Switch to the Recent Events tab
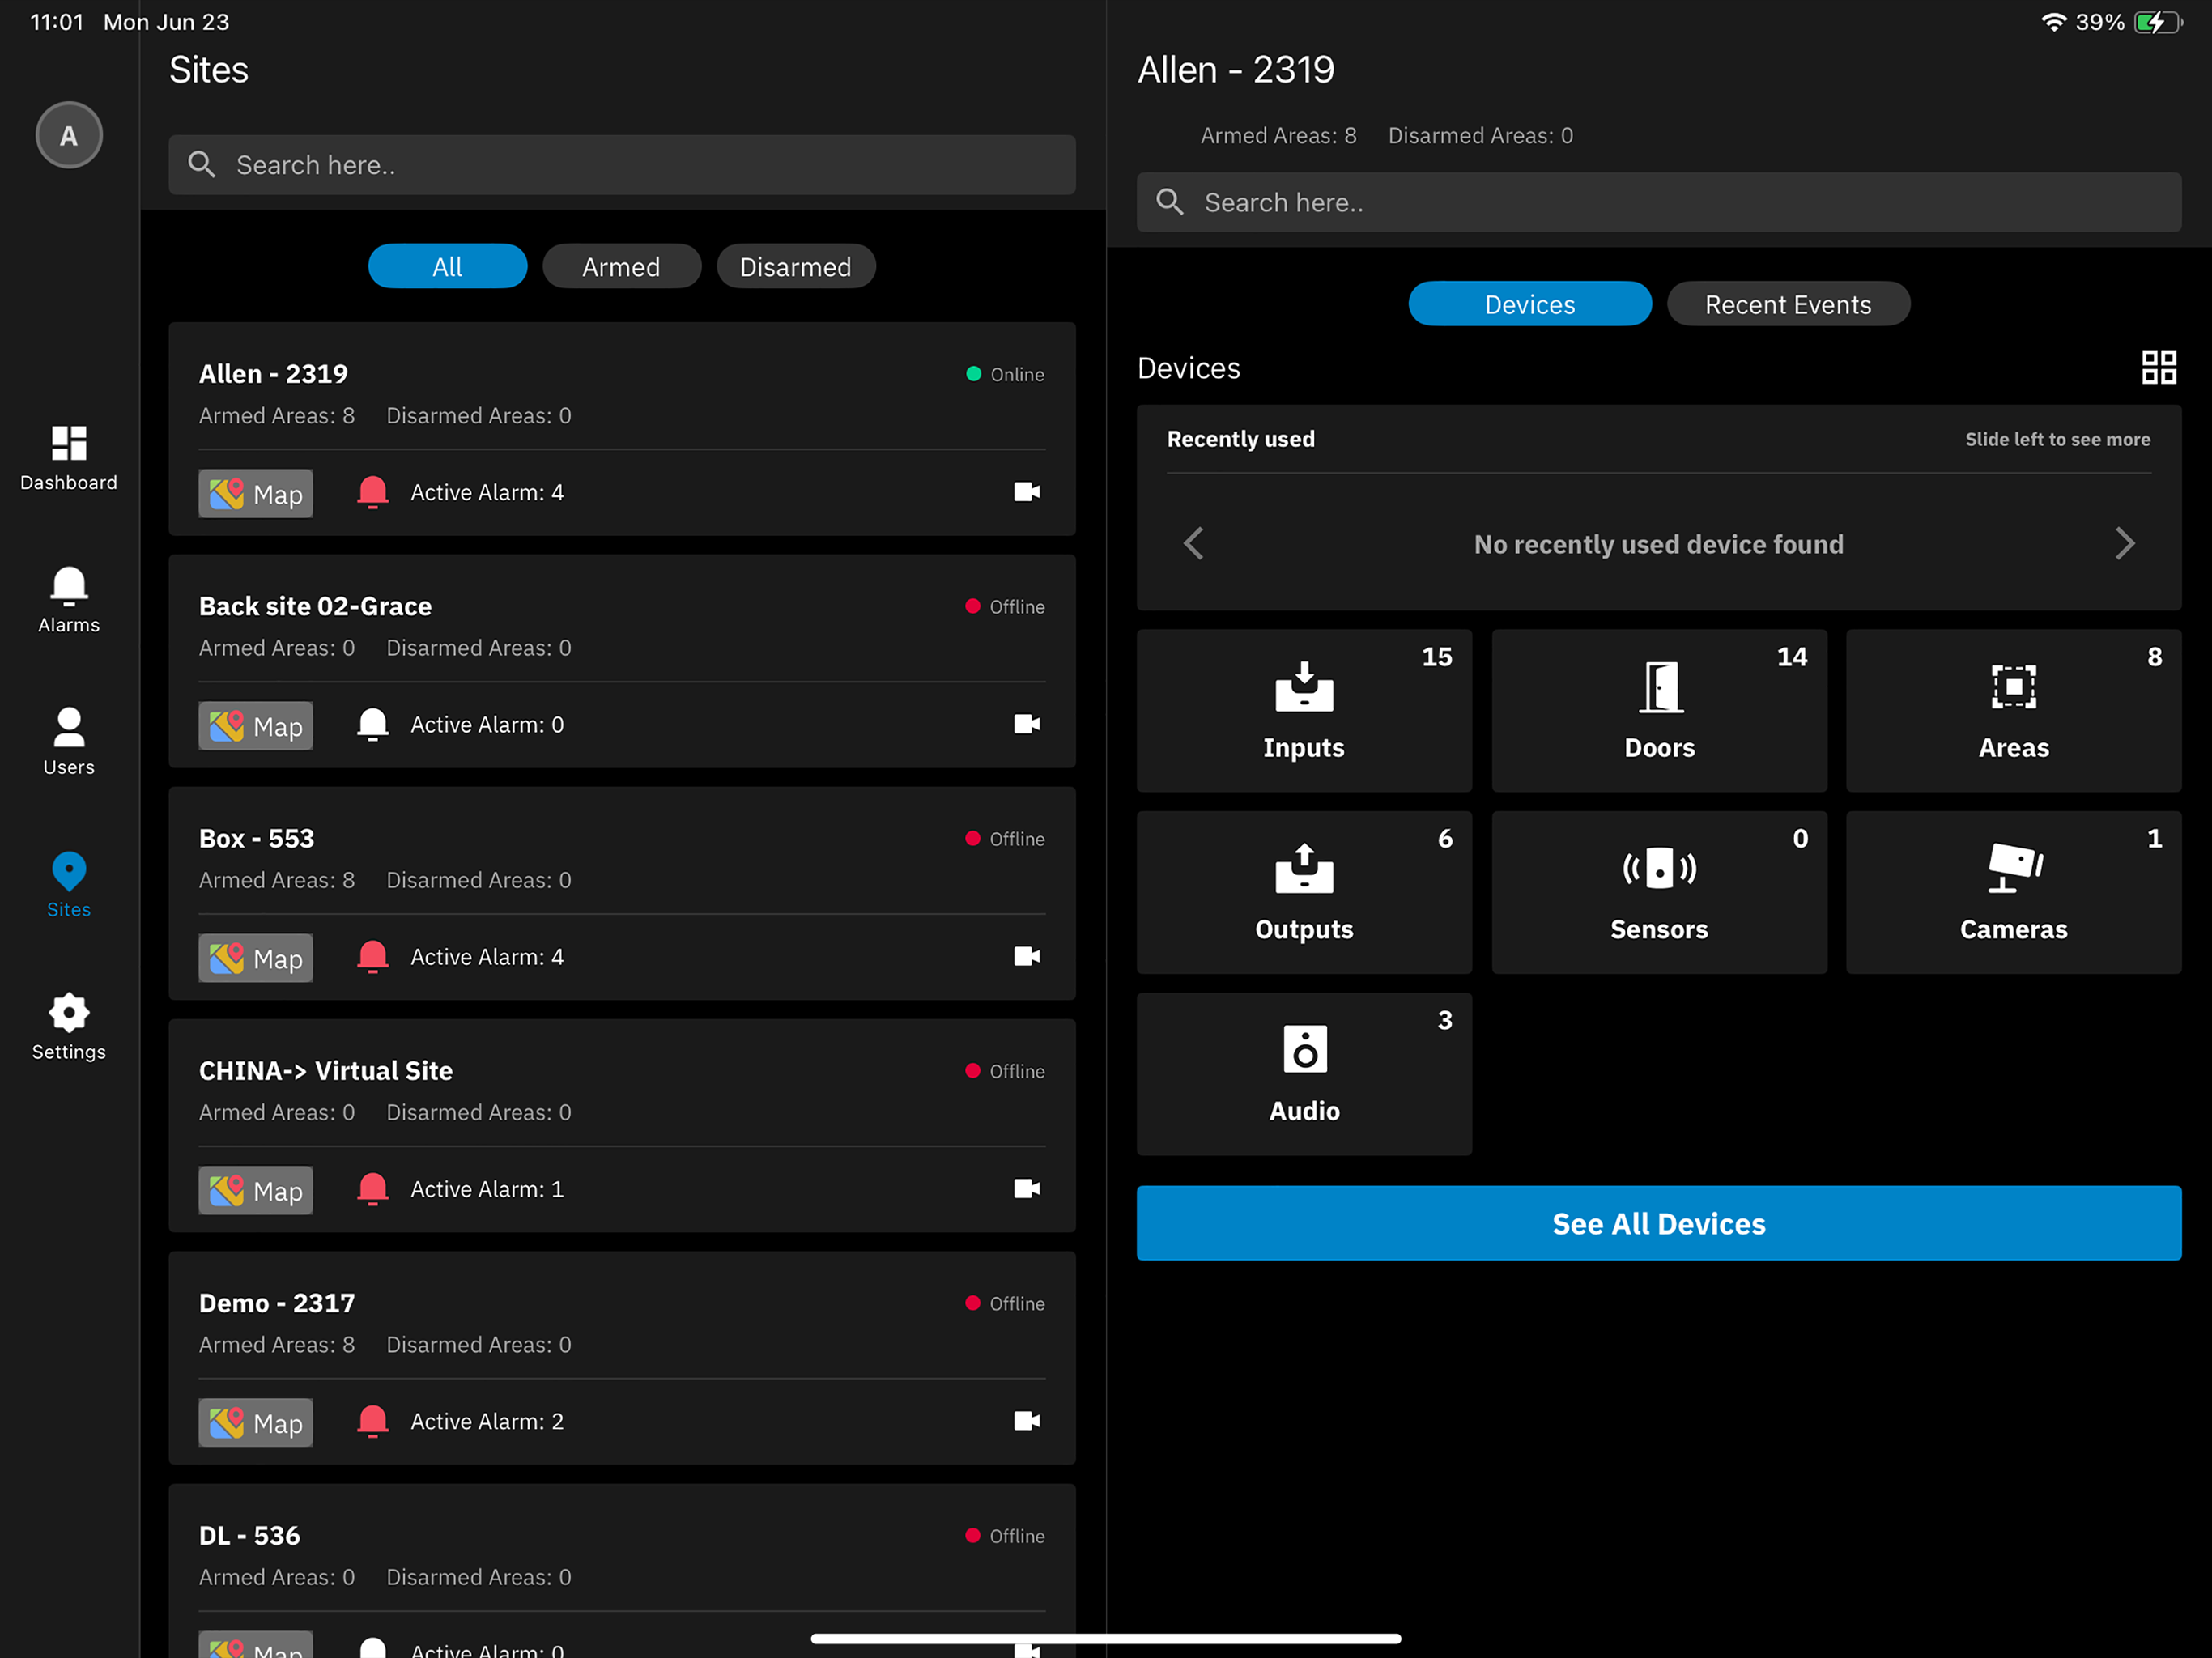The width and height of the screenshot is (2212, 1658). pos(1788,304)
